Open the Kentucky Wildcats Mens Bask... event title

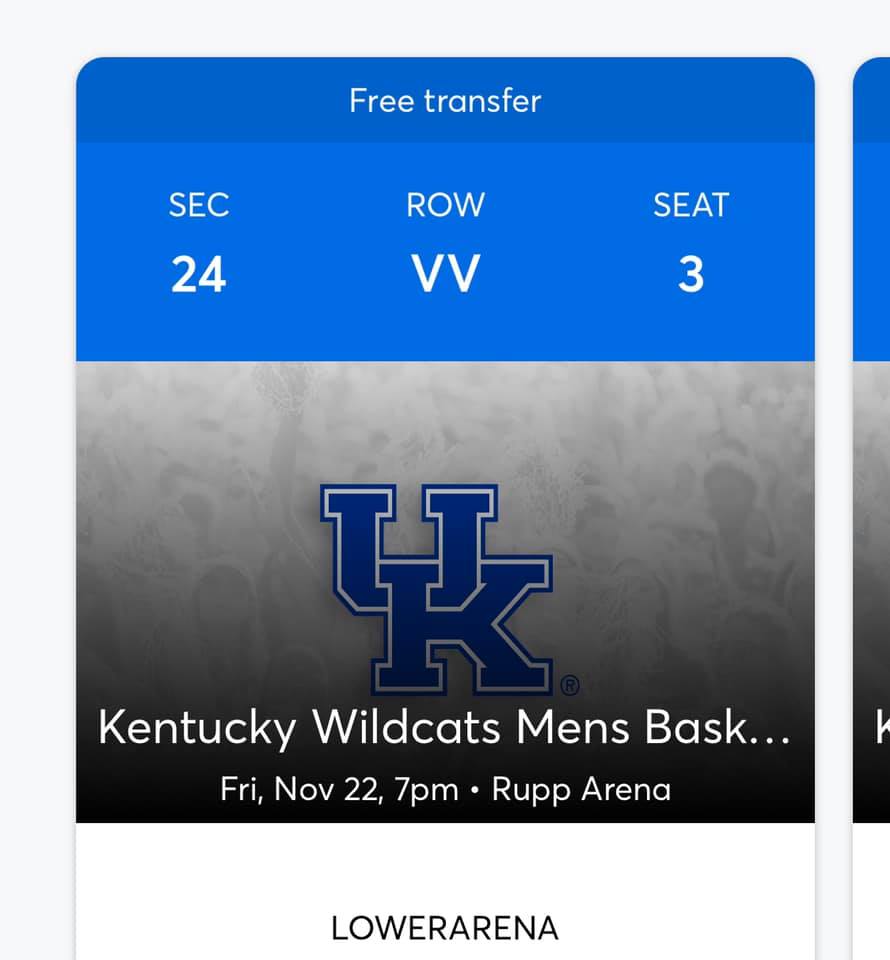click(445, 729)
